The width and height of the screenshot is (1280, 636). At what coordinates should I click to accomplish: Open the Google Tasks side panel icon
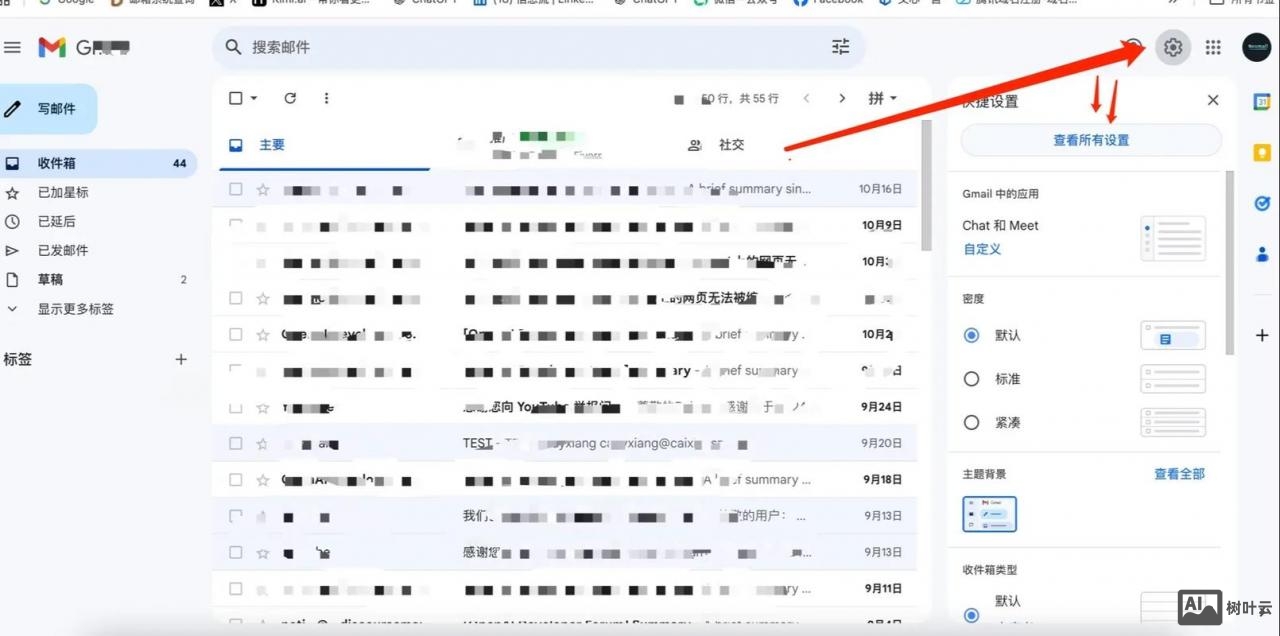pyautogui.click(x=1262, y=203)
